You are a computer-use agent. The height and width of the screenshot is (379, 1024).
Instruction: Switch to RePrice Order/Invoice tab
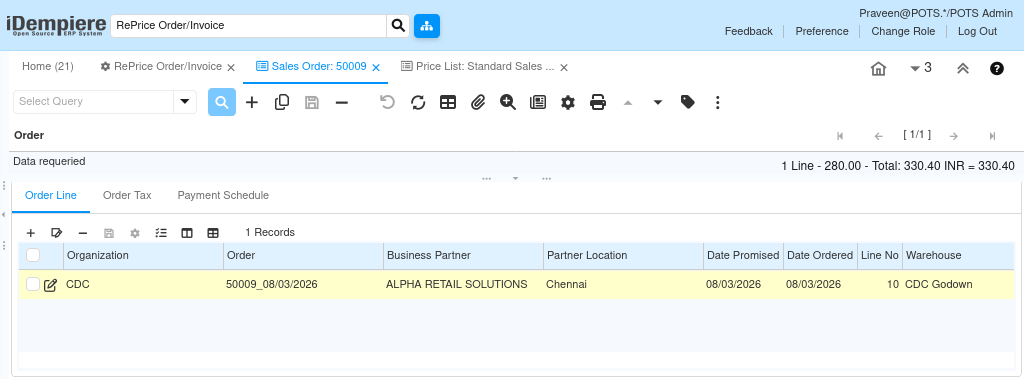coord(161,67)
